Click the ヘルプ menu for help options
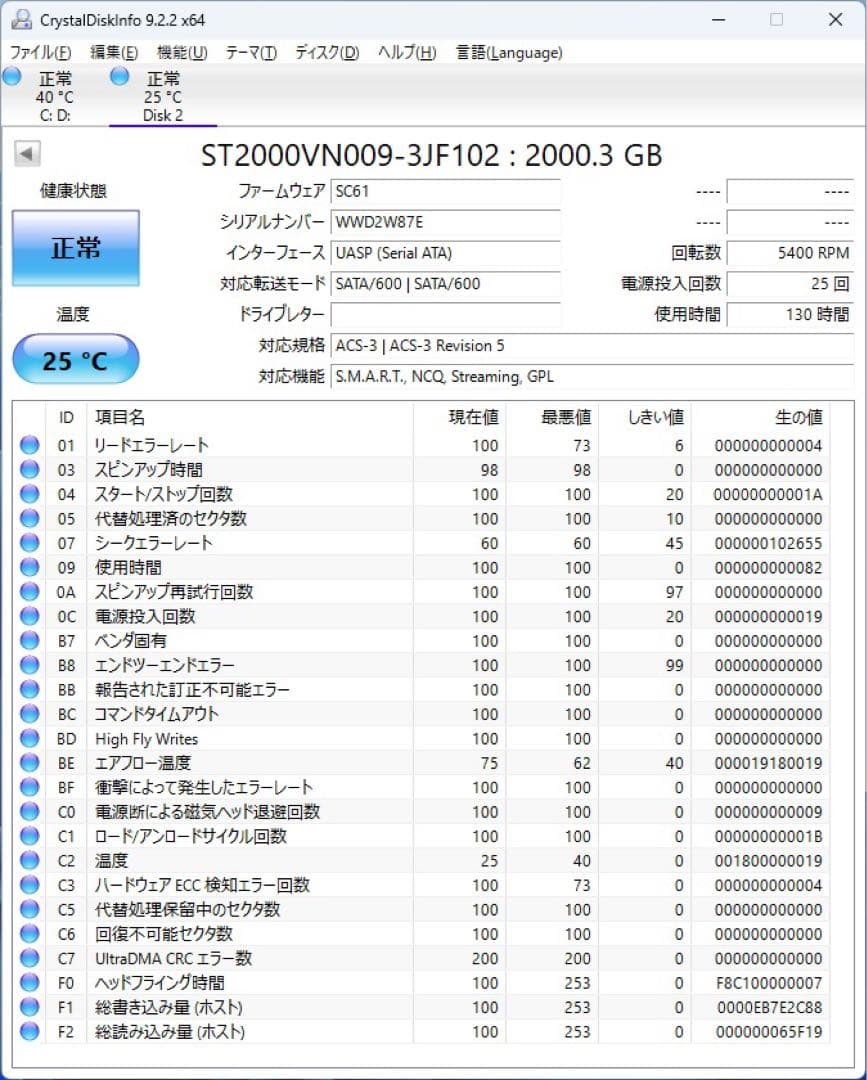This screenshot has height=1080, width=867. tap(404, 52)
